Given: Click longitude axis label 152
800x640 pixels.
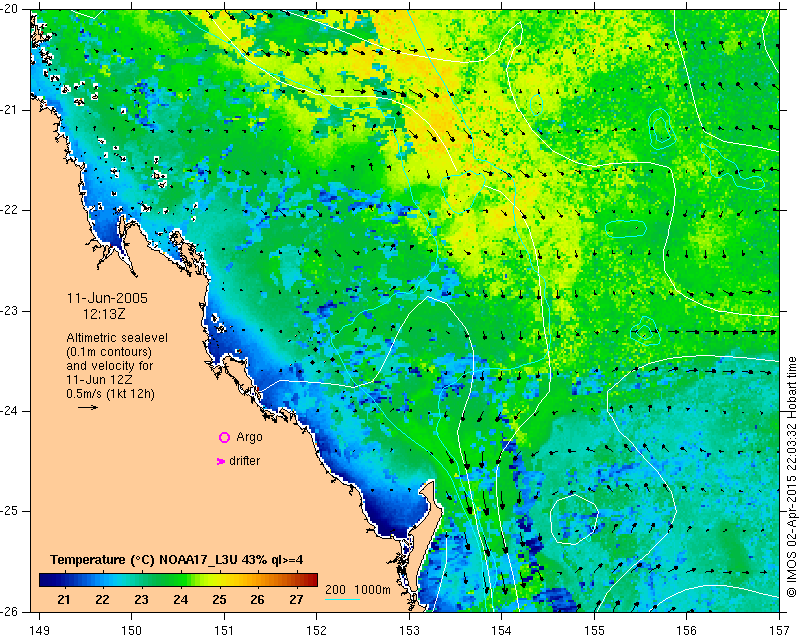Looking at the screenshot, I should tap(317, 631).
